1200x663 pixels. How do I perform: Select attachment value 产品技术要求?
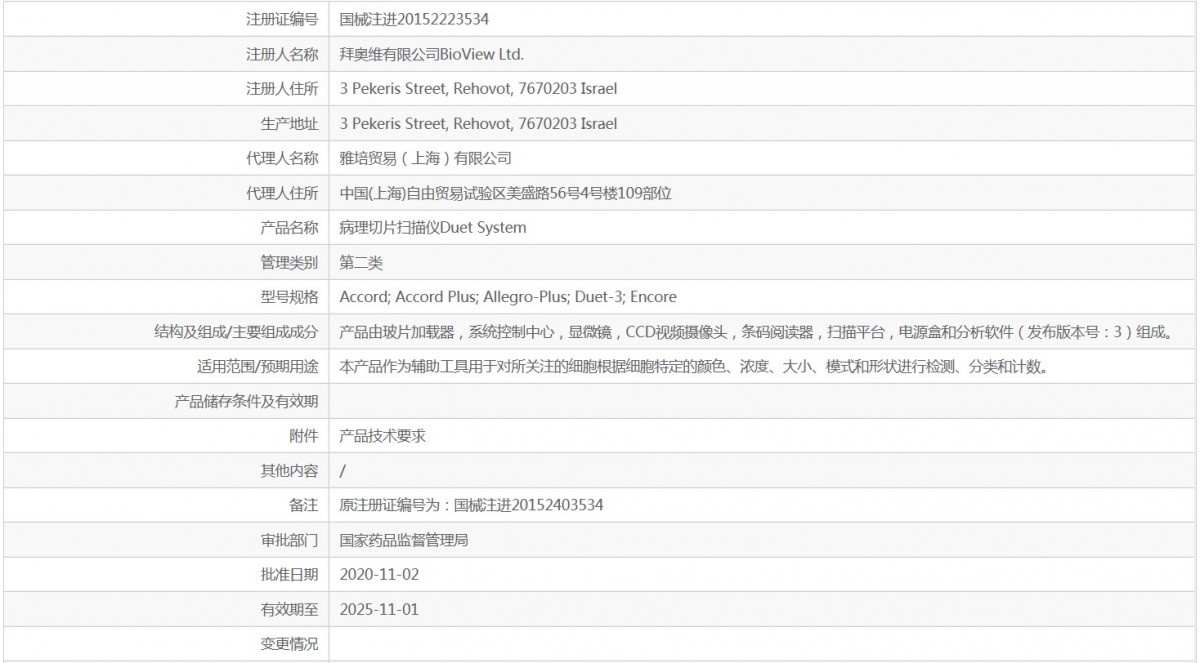coord(383,436)
